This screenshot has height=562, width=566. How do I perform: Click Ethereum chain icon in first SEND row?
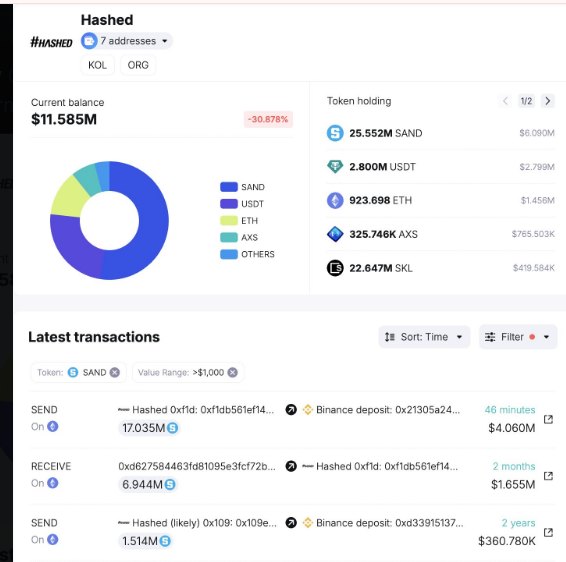[x=53, y=426]
